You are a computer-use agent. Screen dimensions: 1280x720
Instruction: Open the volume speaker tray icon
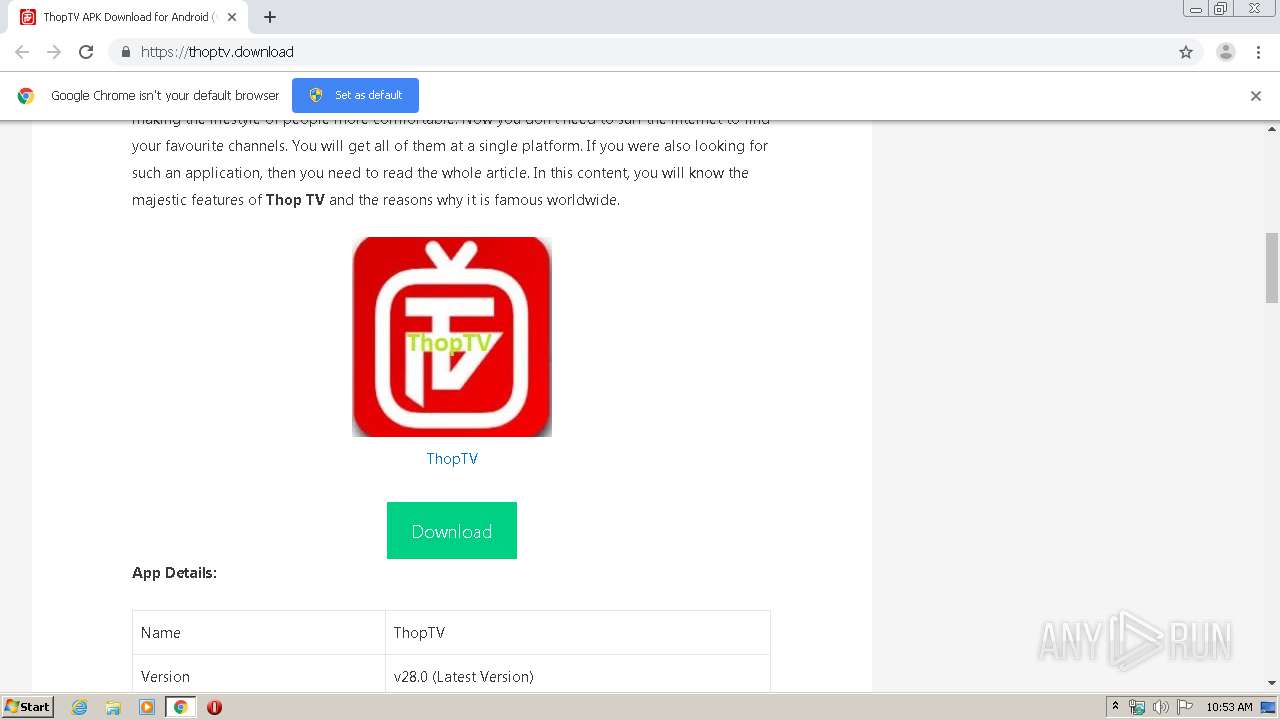click(x=1161, y=707)
